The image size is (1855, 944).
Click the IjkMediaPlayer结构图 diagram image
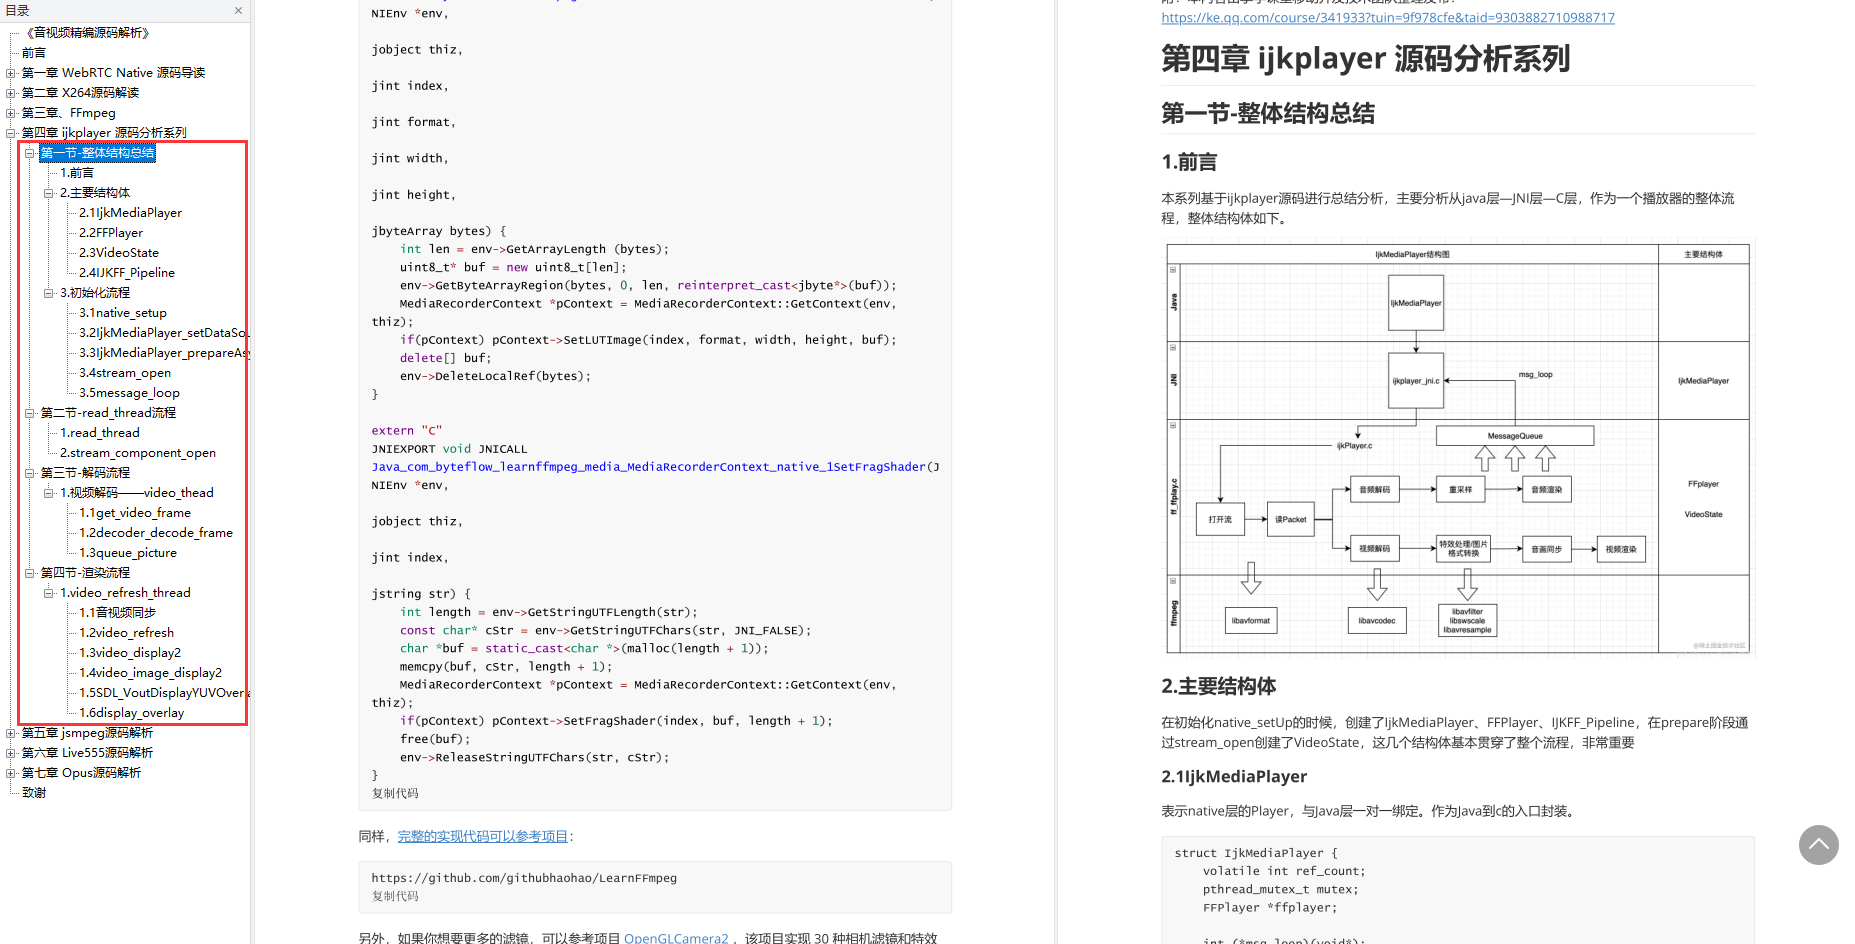[x=1460, y=447]
